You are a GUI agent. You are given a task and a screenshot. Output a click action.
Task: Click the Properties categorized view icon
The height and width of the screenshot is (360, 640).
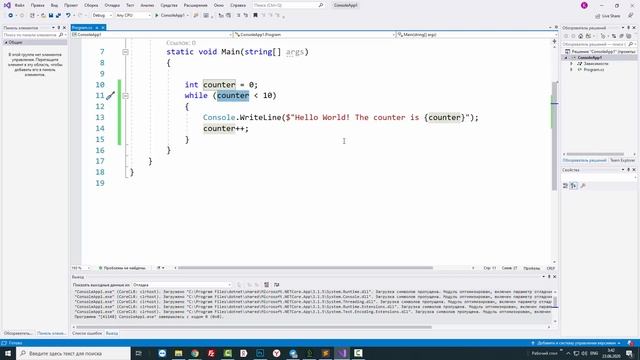[566, 186]
